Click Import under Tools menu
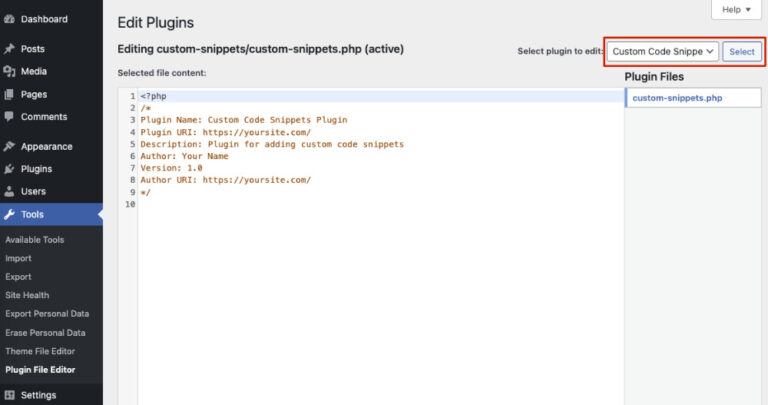This screenshot has height=405, width=768. click(18, 258)
